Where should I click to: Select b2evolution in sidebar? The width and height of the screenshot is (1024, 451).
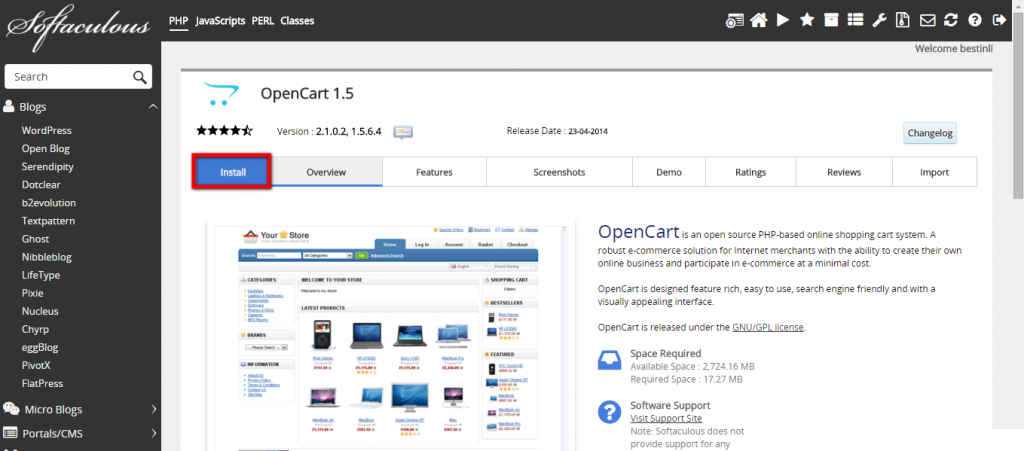click(x=48, y=203)
